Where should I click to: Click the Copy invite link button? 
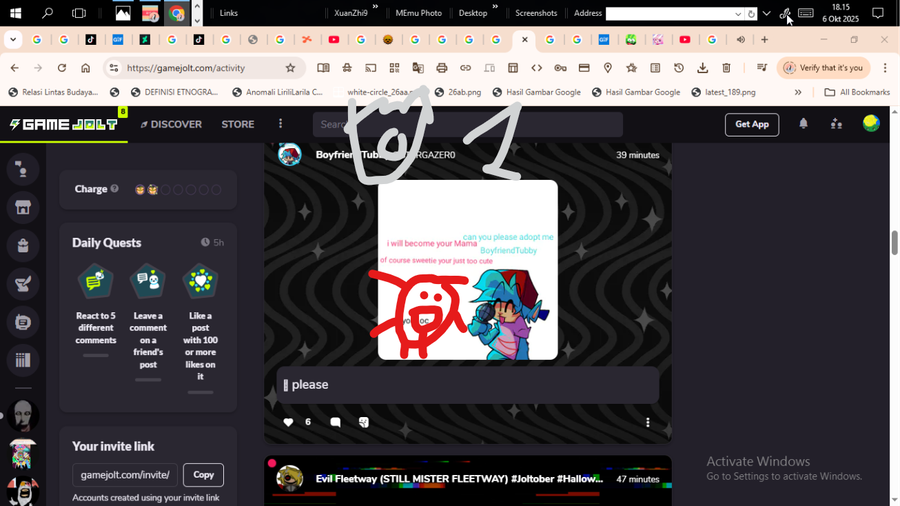point(203,474)
